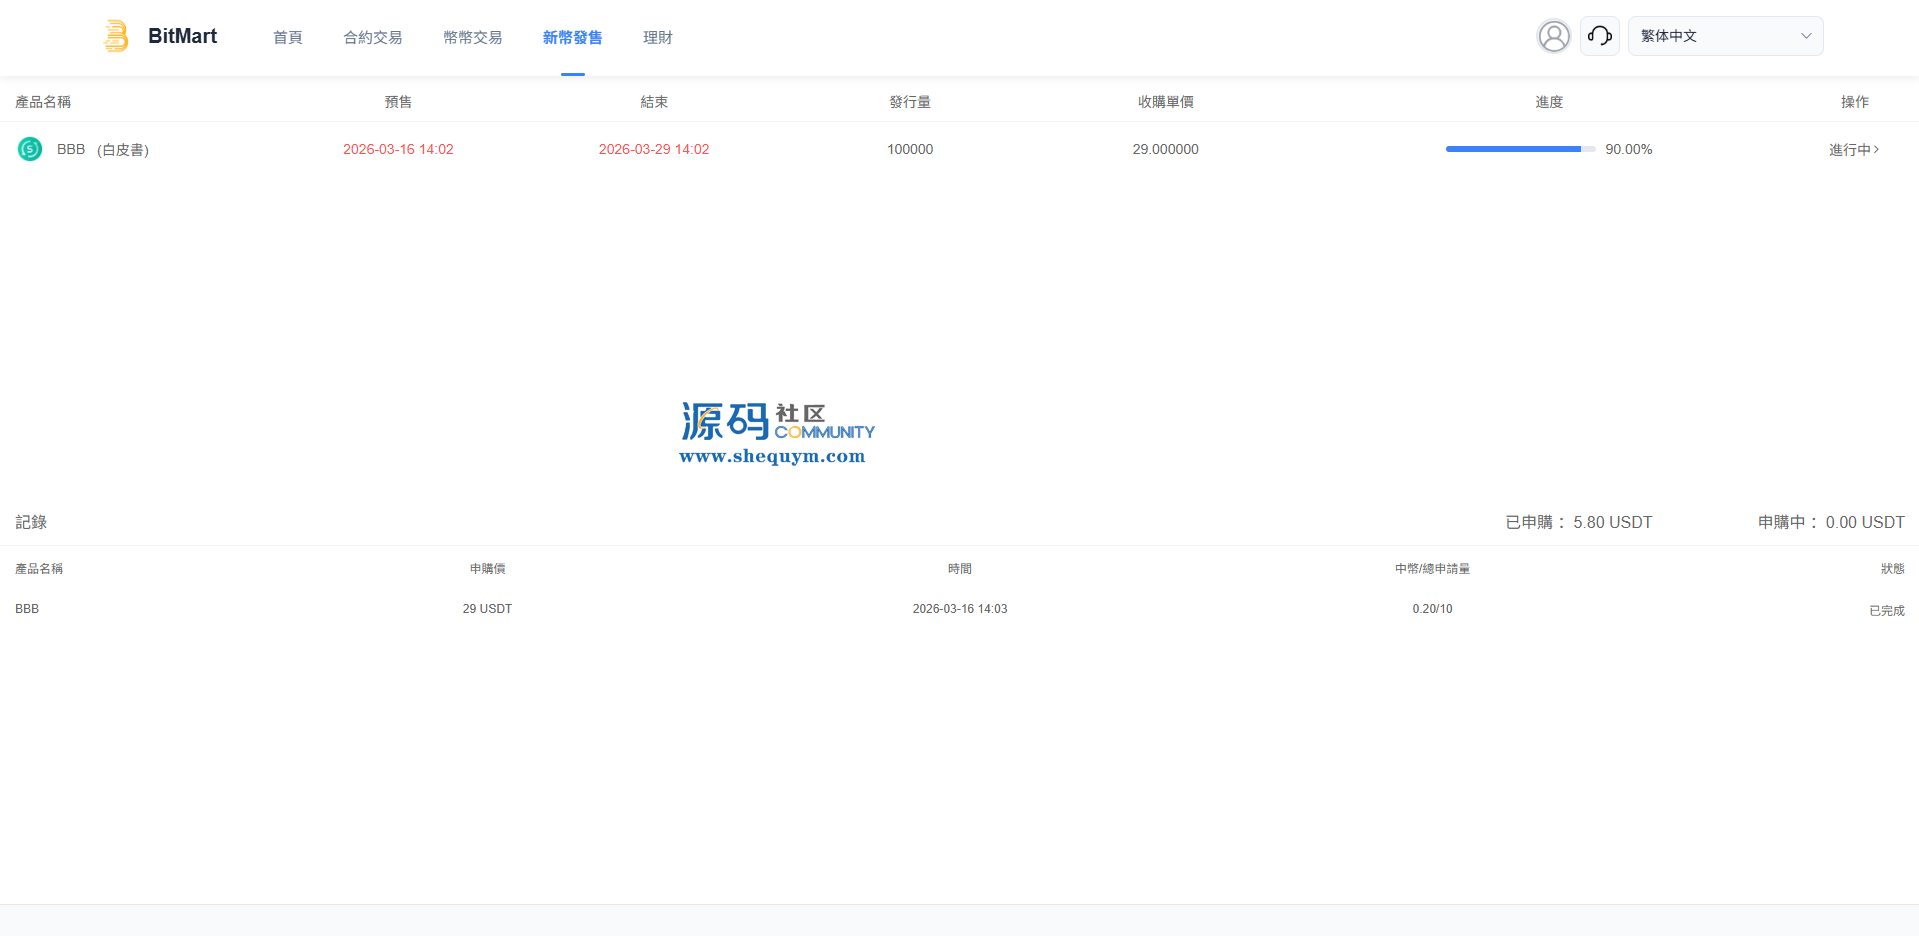Navigate to the 理財 finance tab
Viewport: 1919px width, 936px height.
coord(657,37)
